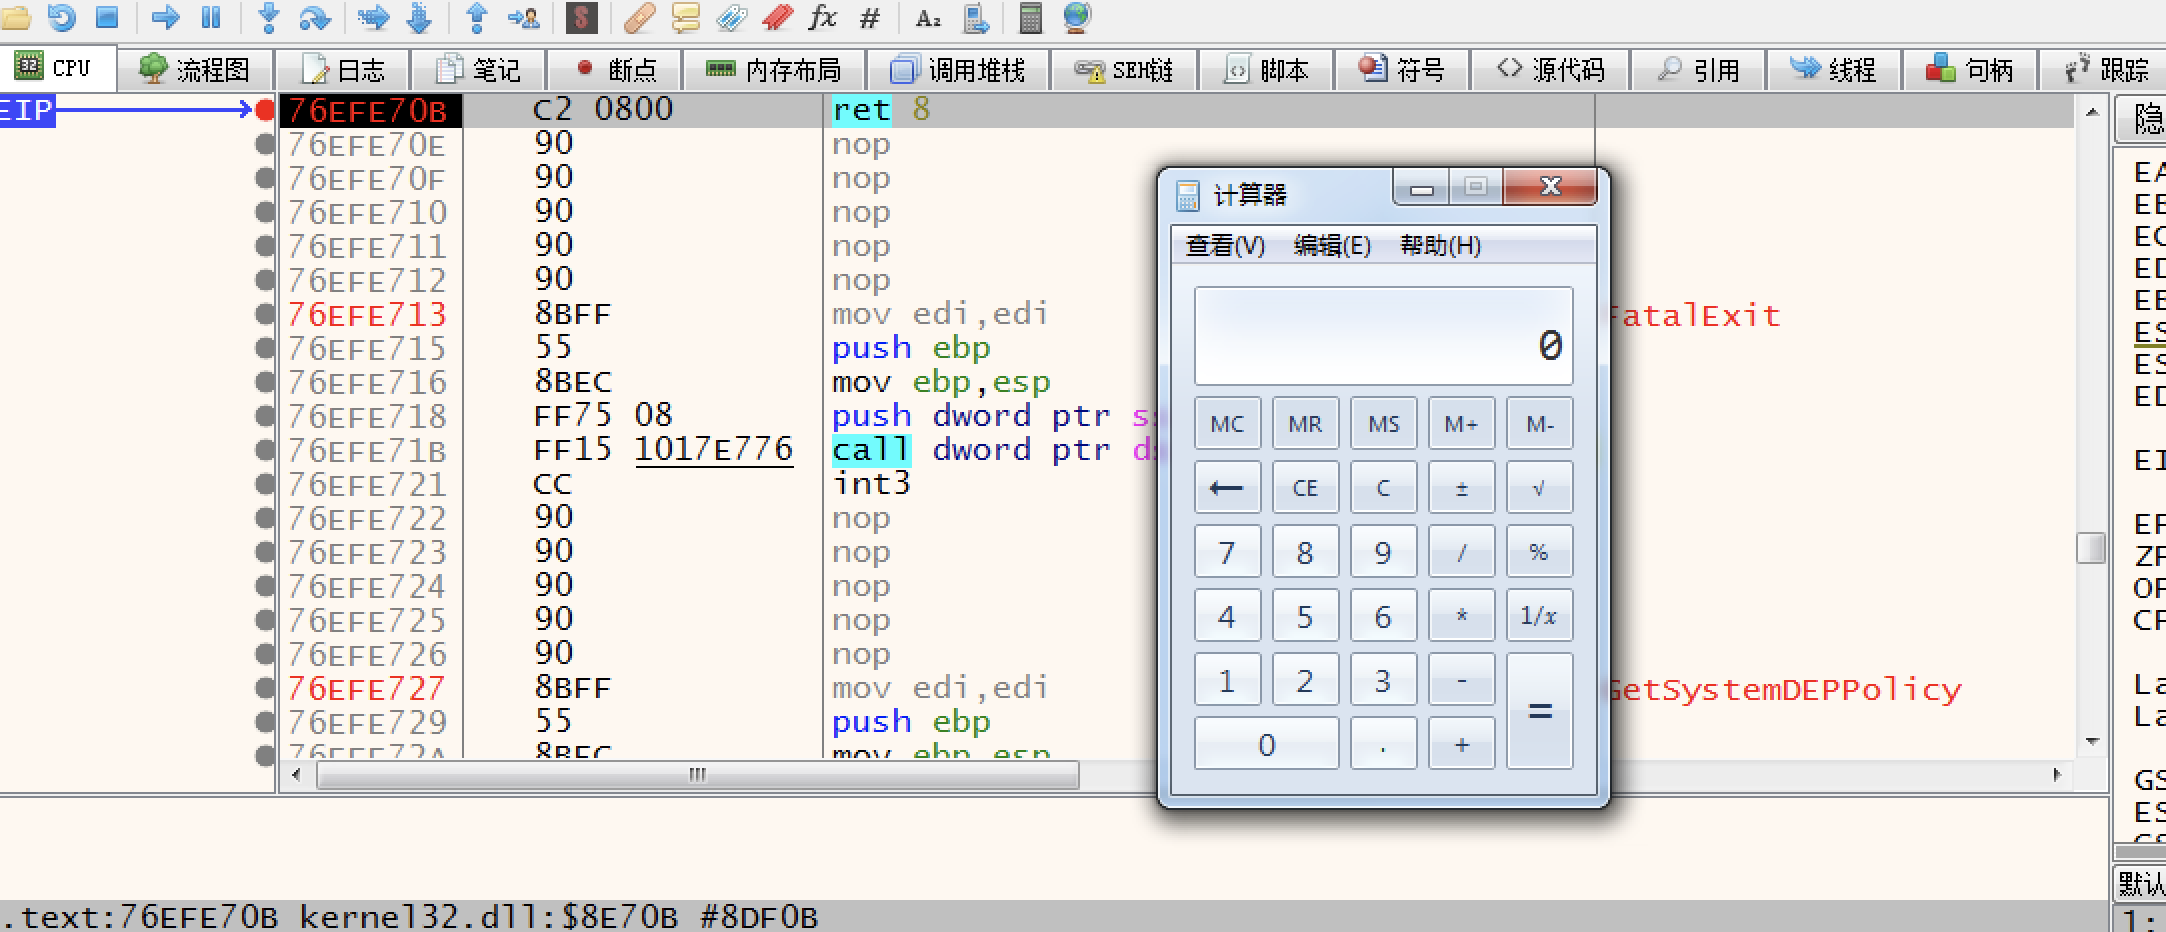Image resolution: width=2166 pixels, height=932 pixels.
Task: Click the run arrow icon
Action: pyautogui.click(x=165, y=17)
